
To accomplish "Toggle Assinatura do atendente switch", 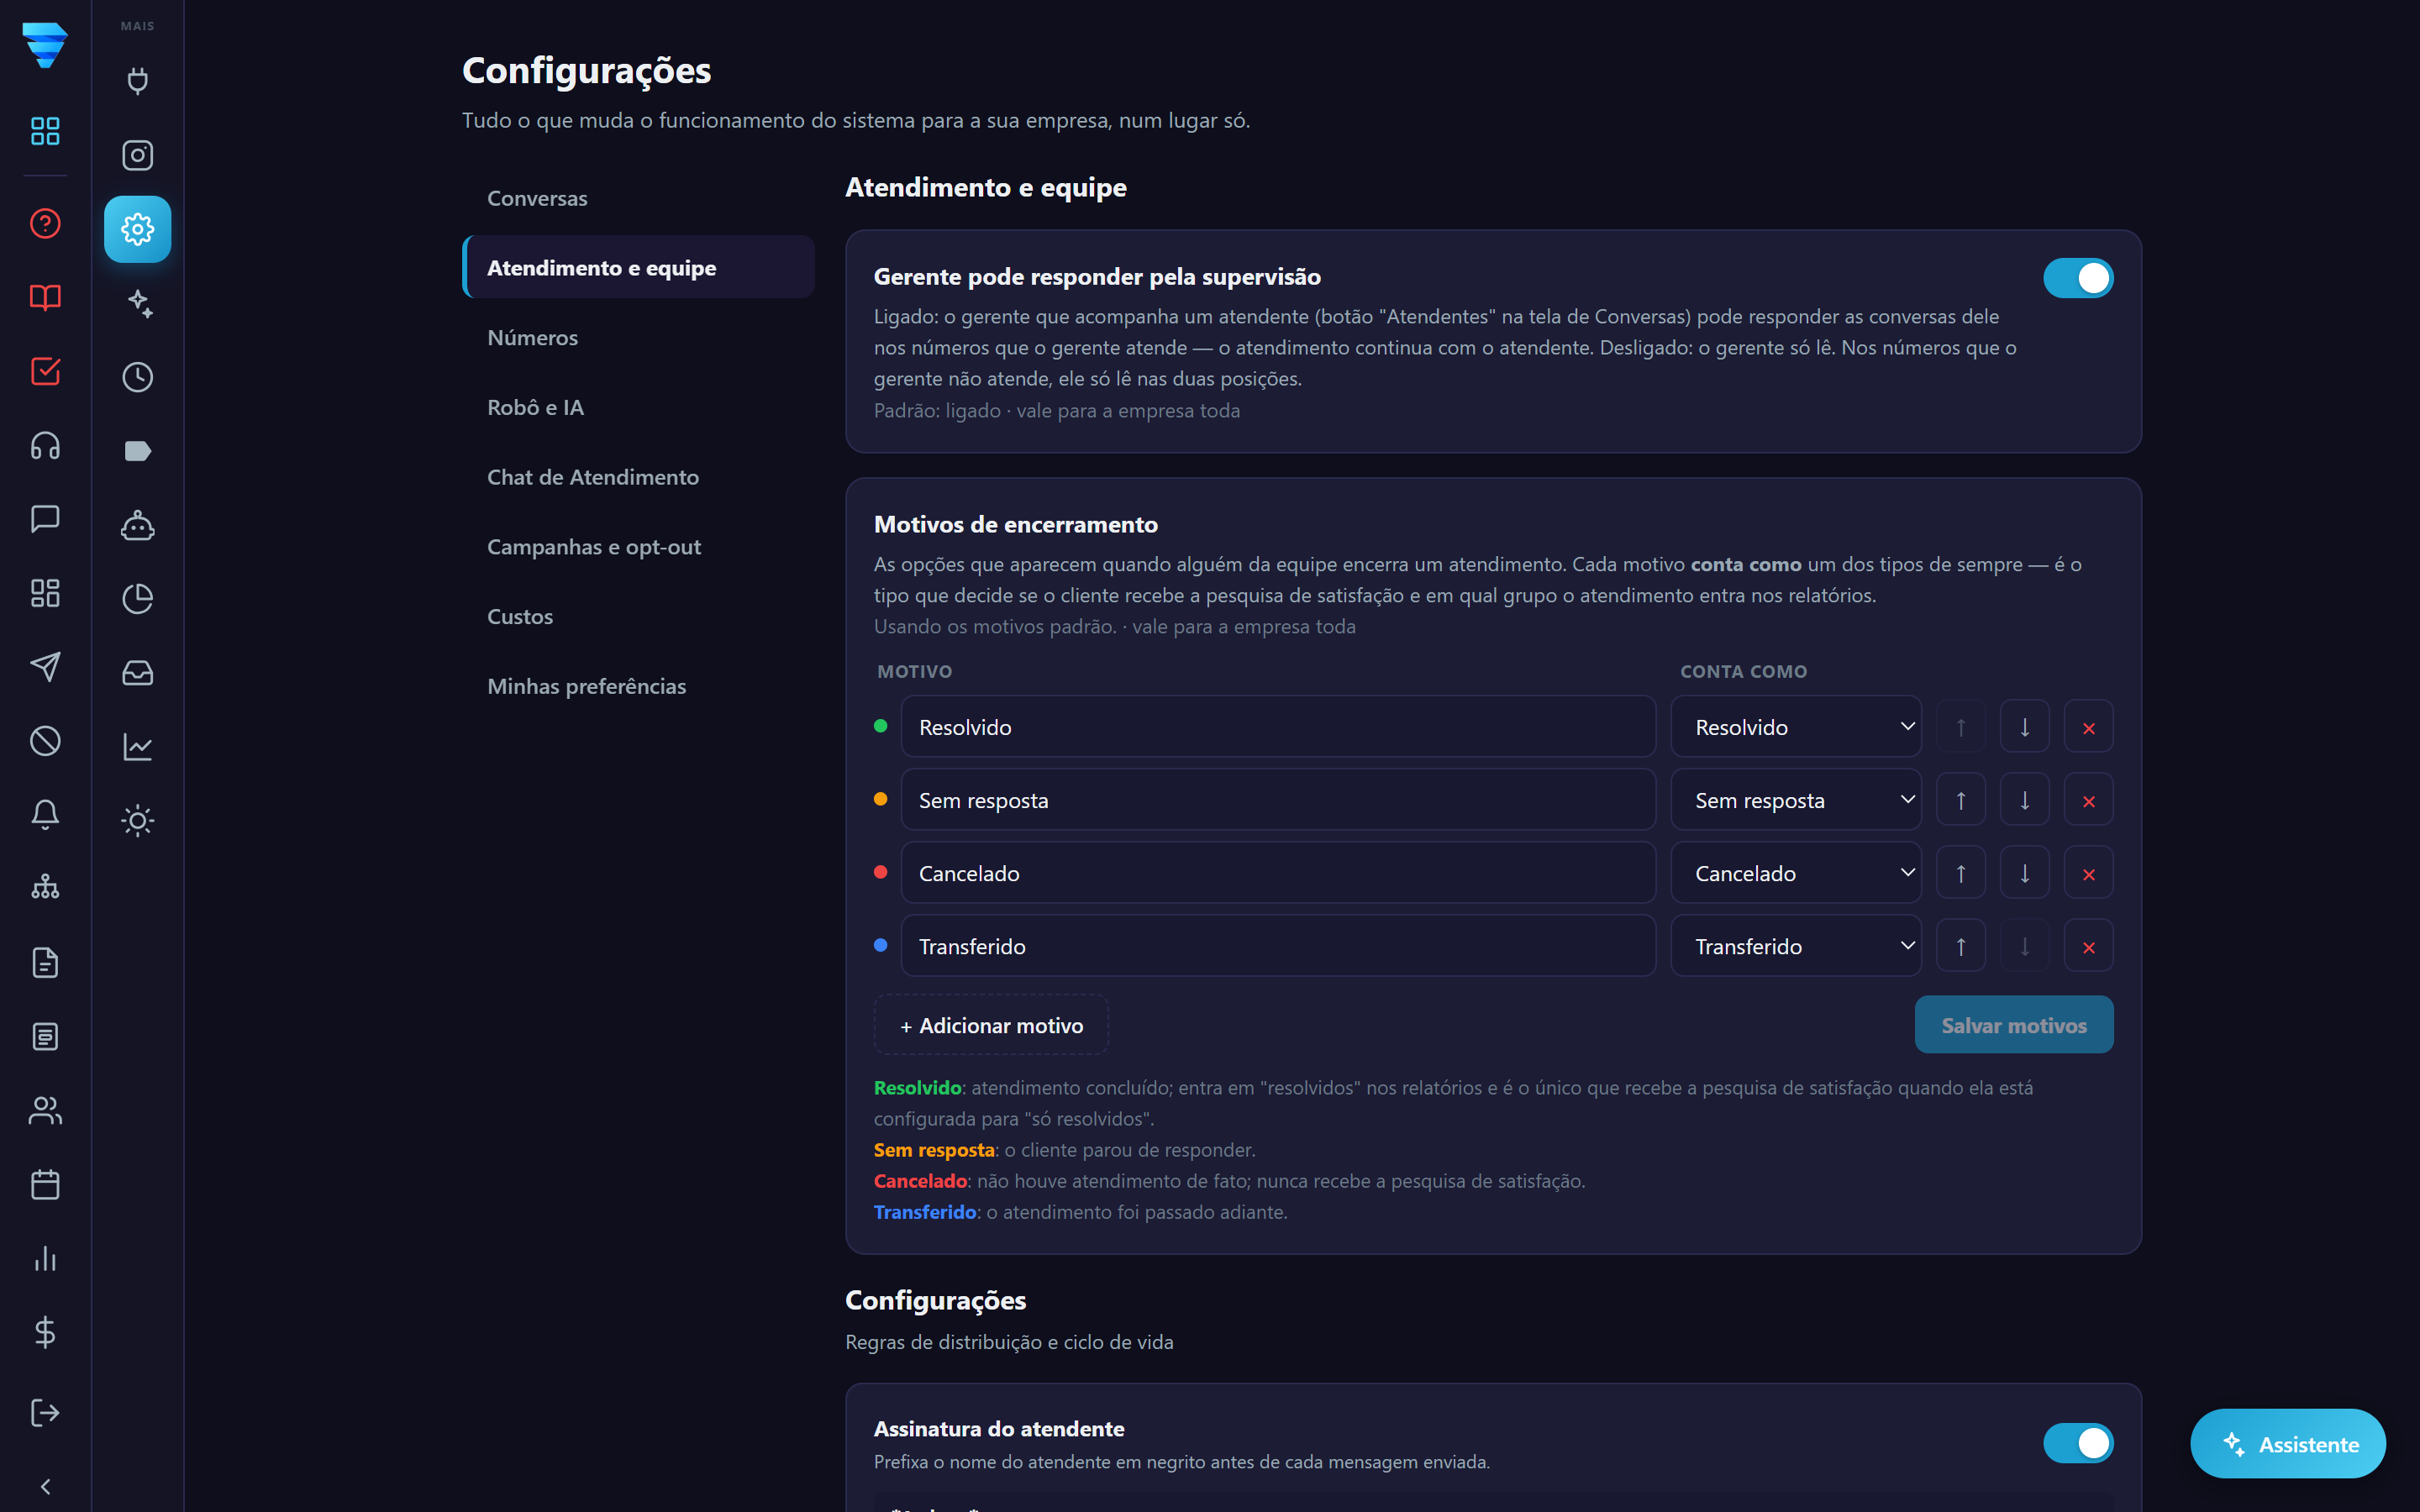I will click(x=2077, y=1443).
